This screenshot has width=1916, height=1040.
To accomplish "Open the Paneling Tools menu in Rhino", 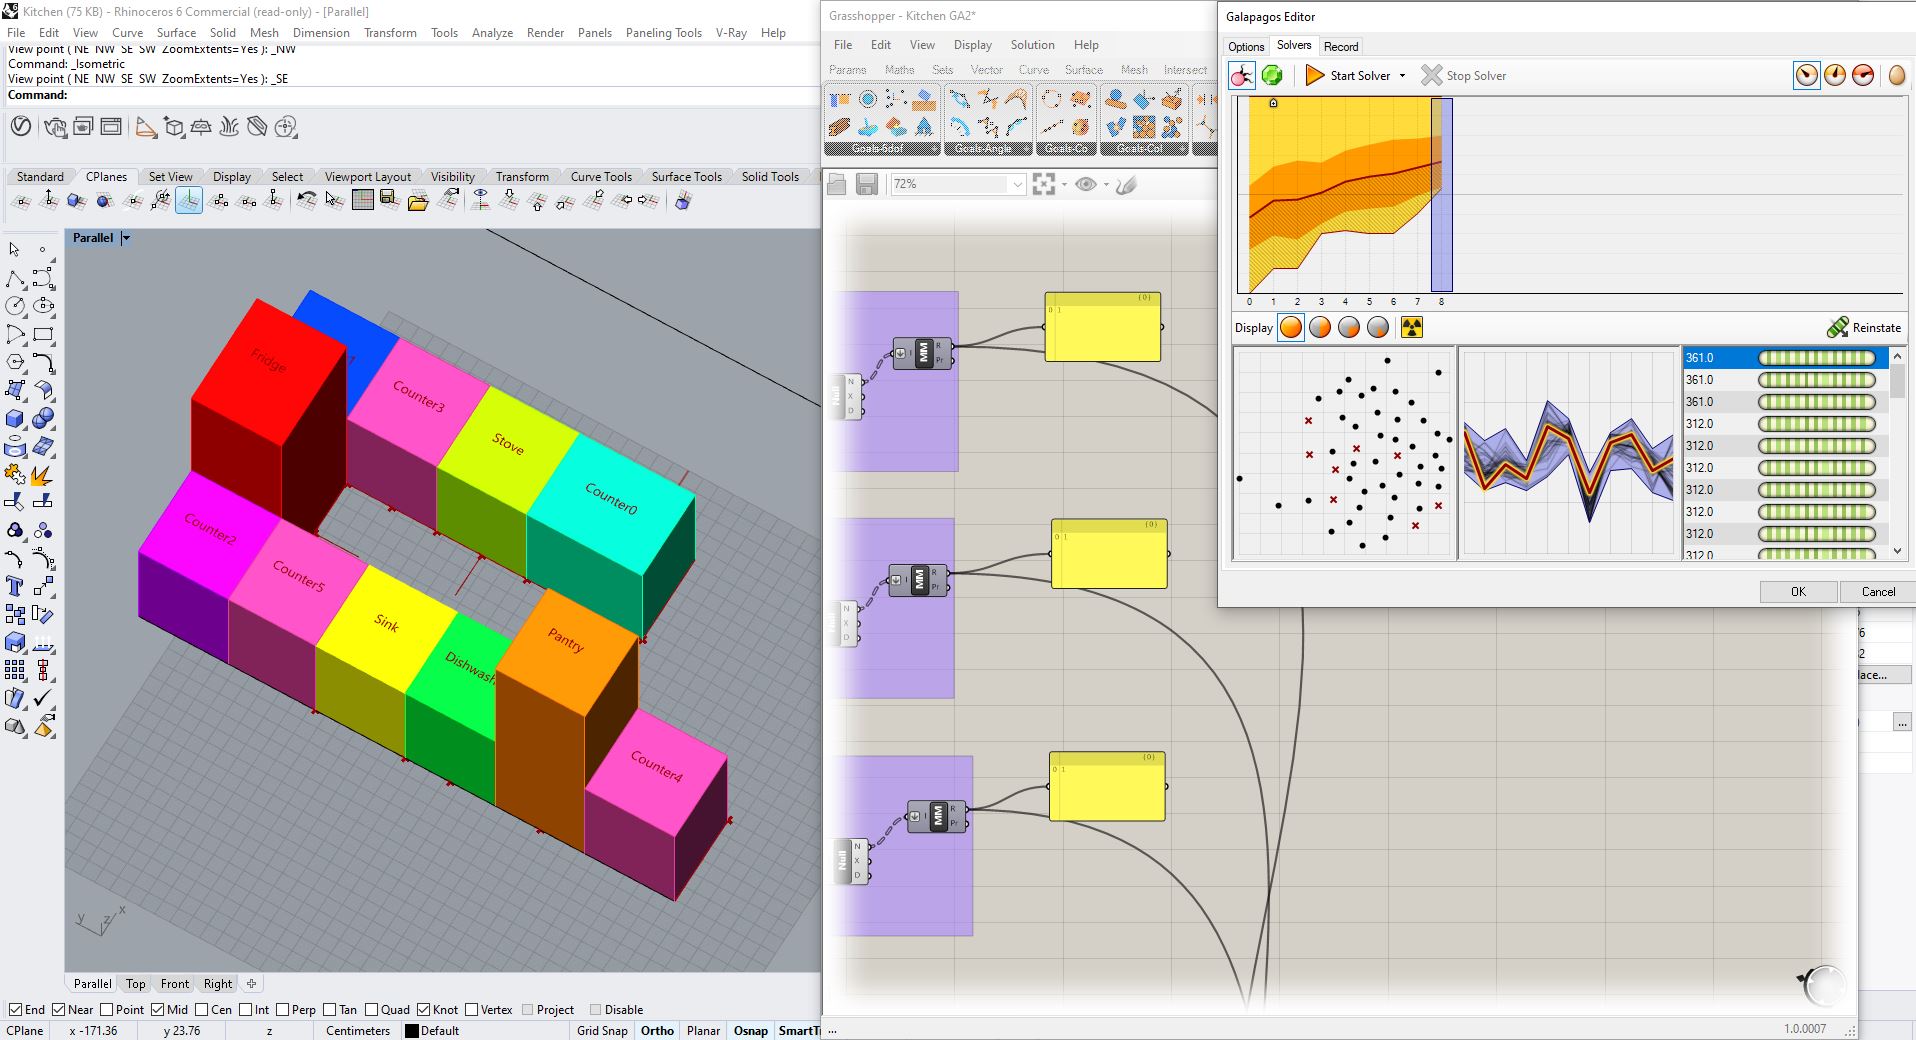I will (x=663, y=33).
